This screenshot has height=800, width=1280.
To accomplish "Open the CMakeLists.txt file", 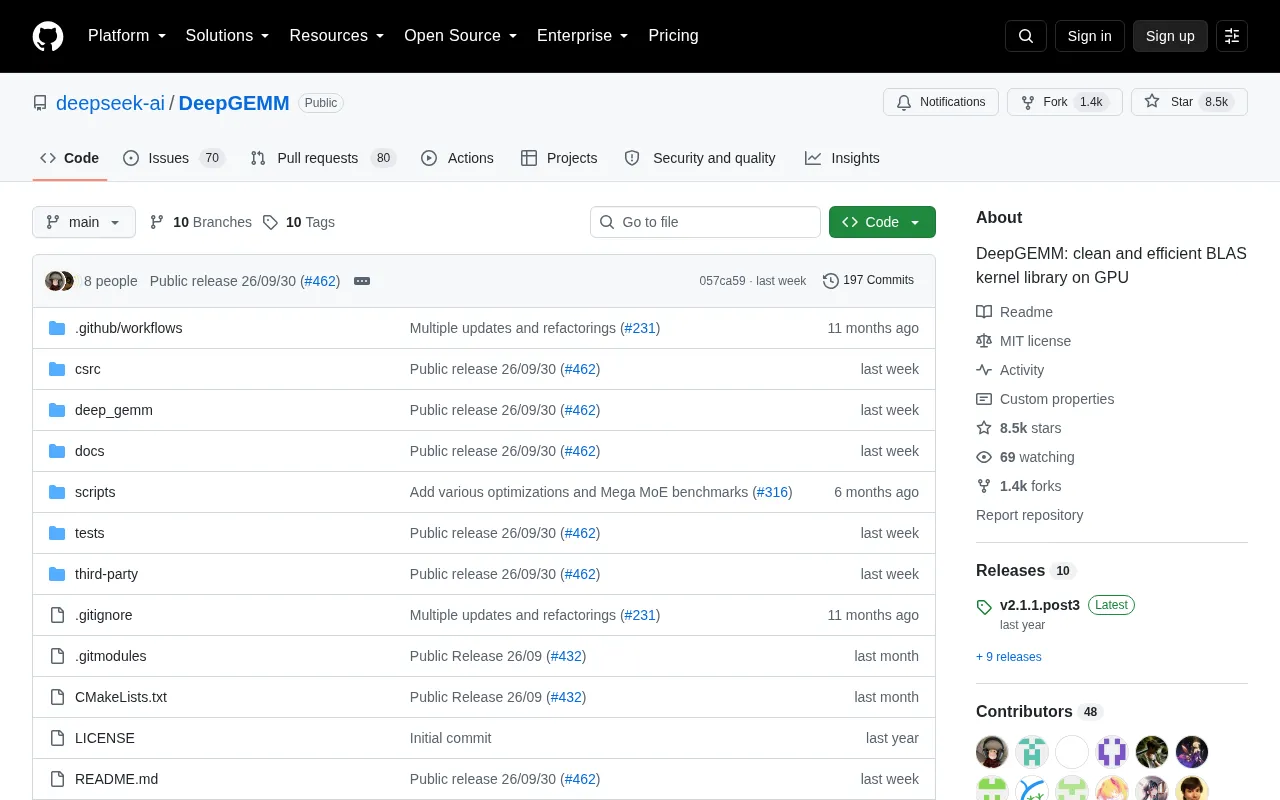I will tap(121, 697).
